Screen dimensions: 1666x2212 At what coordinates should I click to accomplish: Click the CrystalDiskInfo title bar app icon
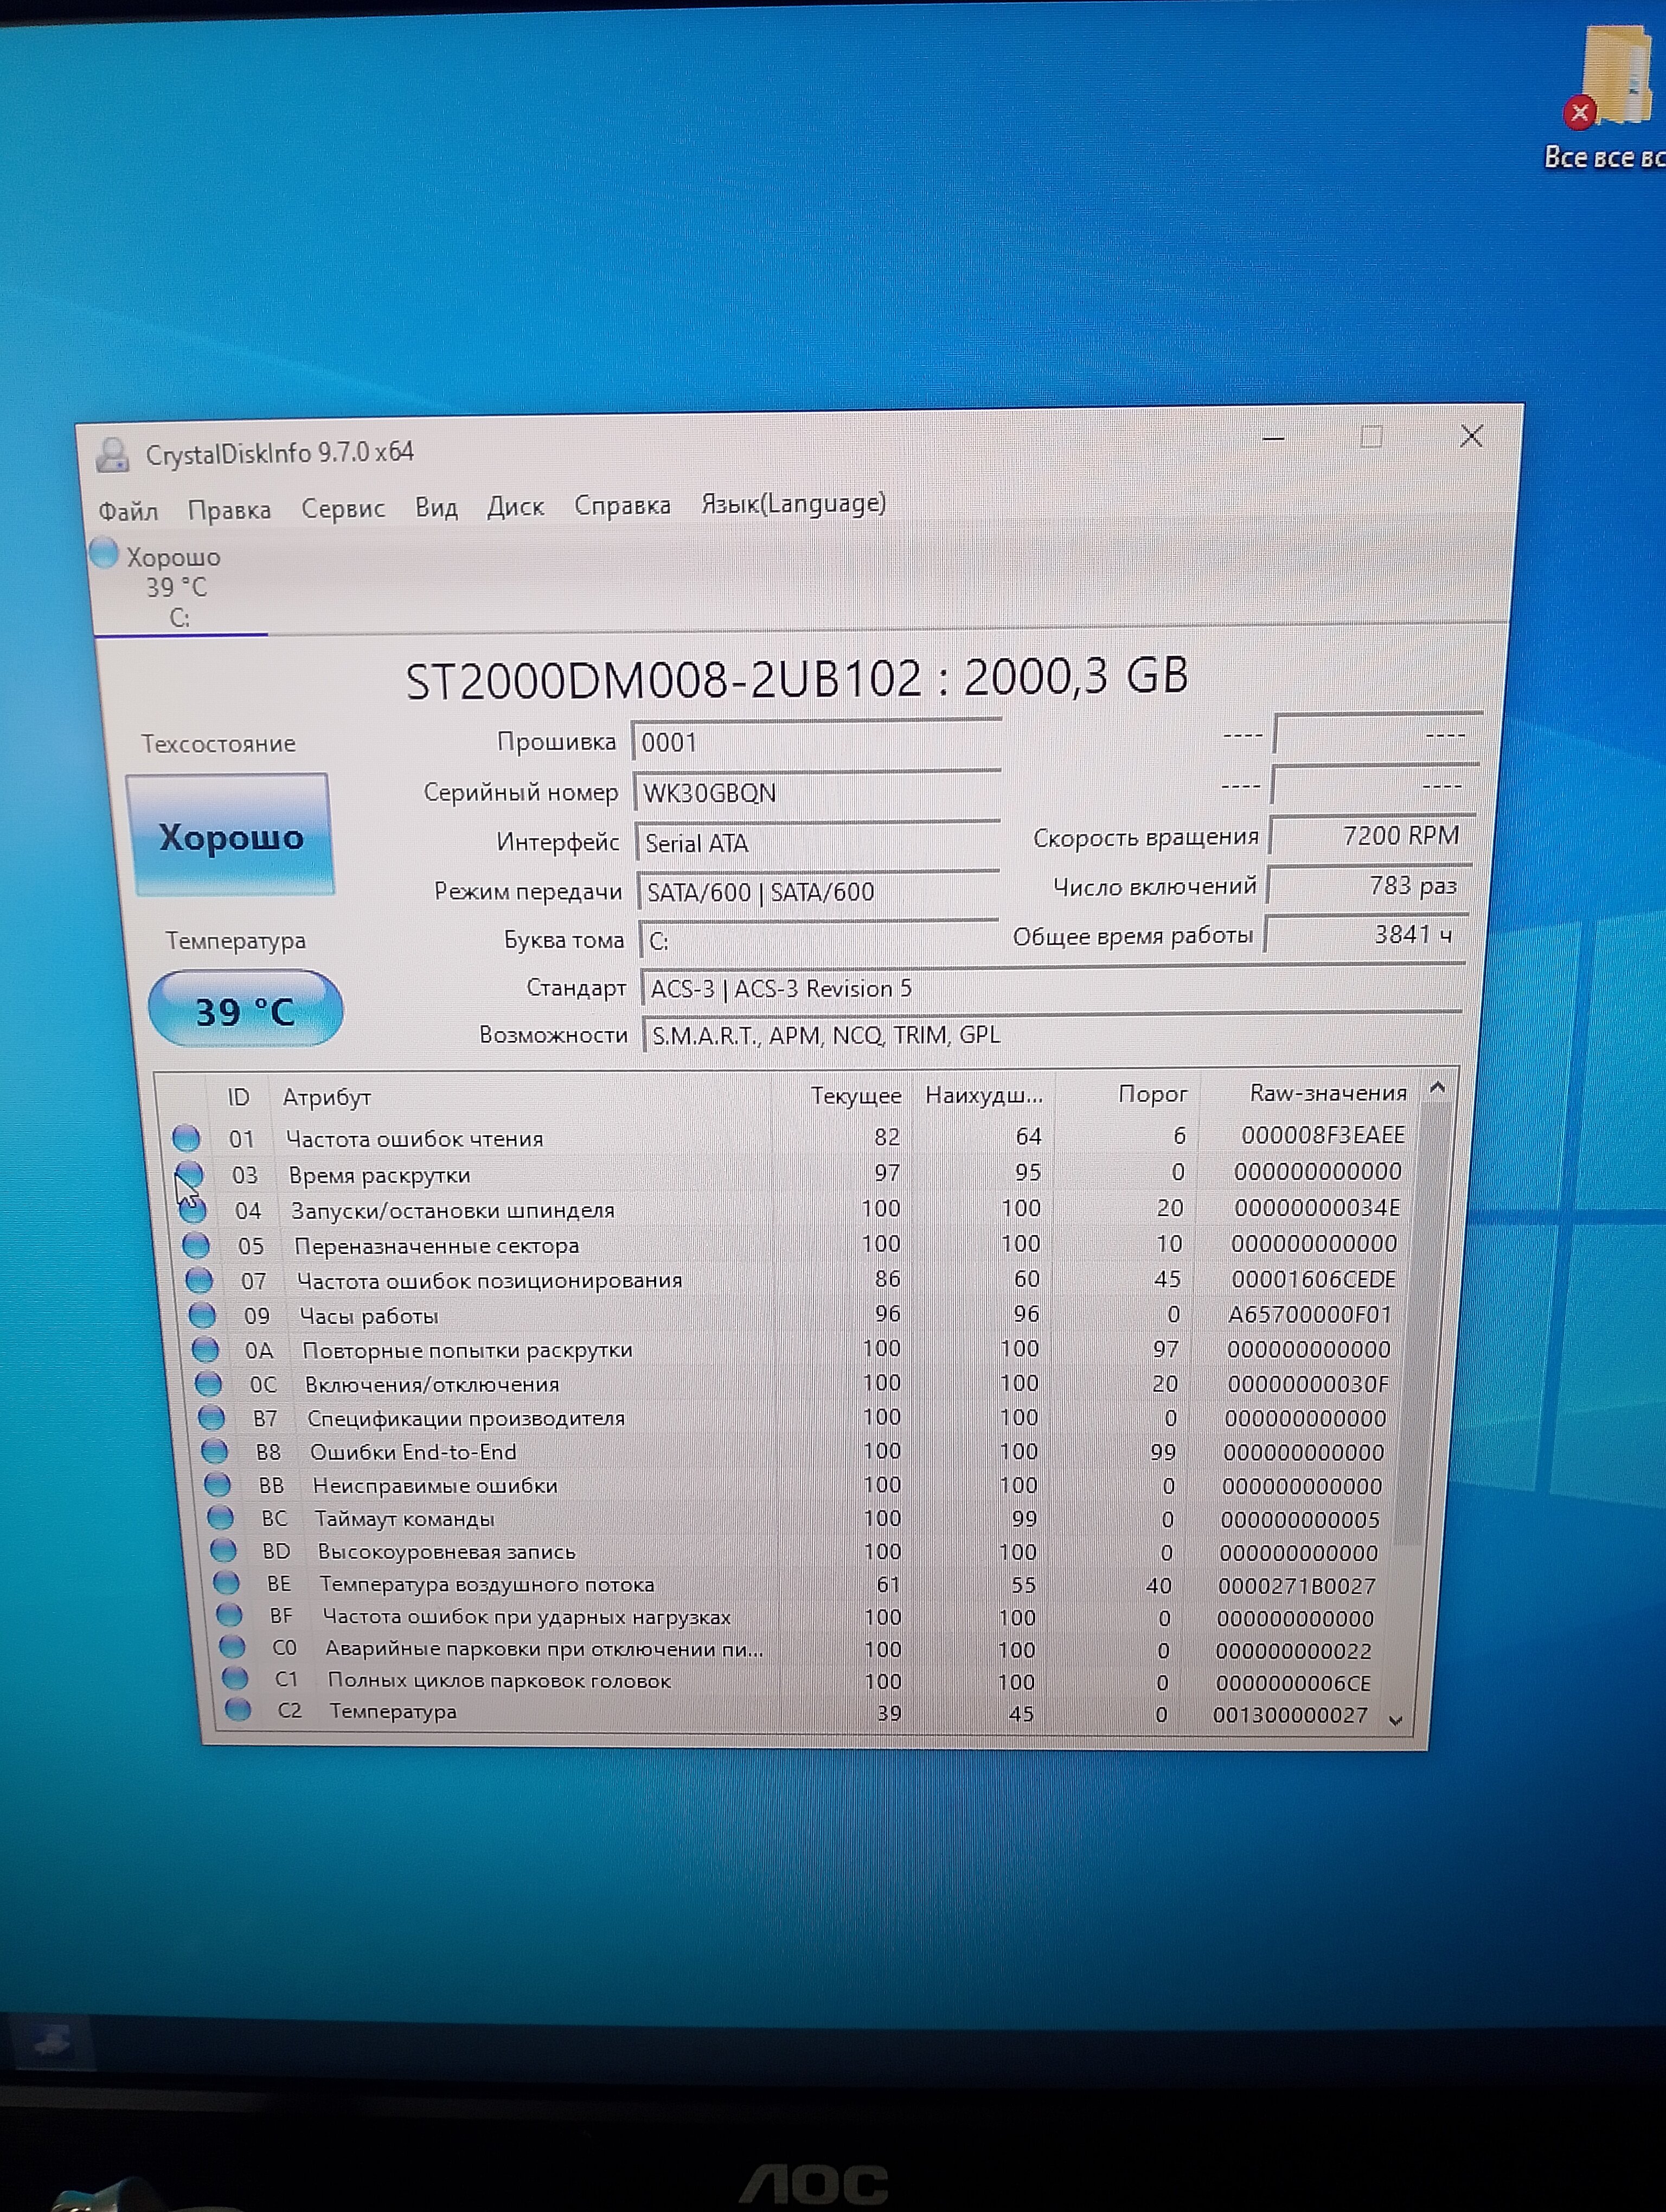tap(112, 455)
